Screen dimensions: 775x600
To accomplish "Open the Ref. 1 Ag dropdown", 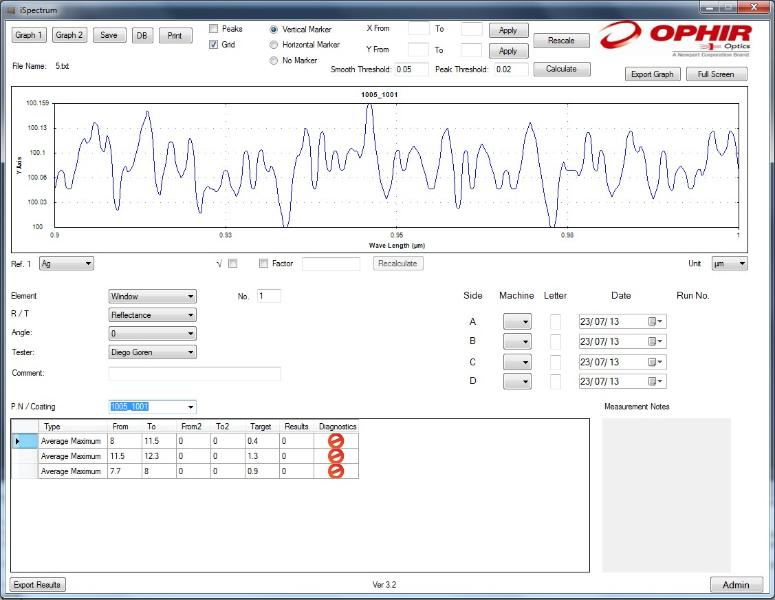I will click(x=66, y=263).
